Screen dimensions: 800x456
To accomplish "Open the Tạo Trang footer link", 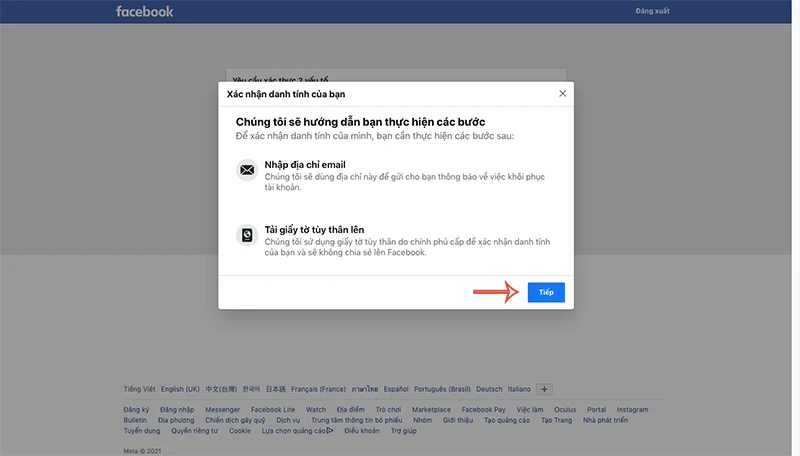I will pos(557,420).
